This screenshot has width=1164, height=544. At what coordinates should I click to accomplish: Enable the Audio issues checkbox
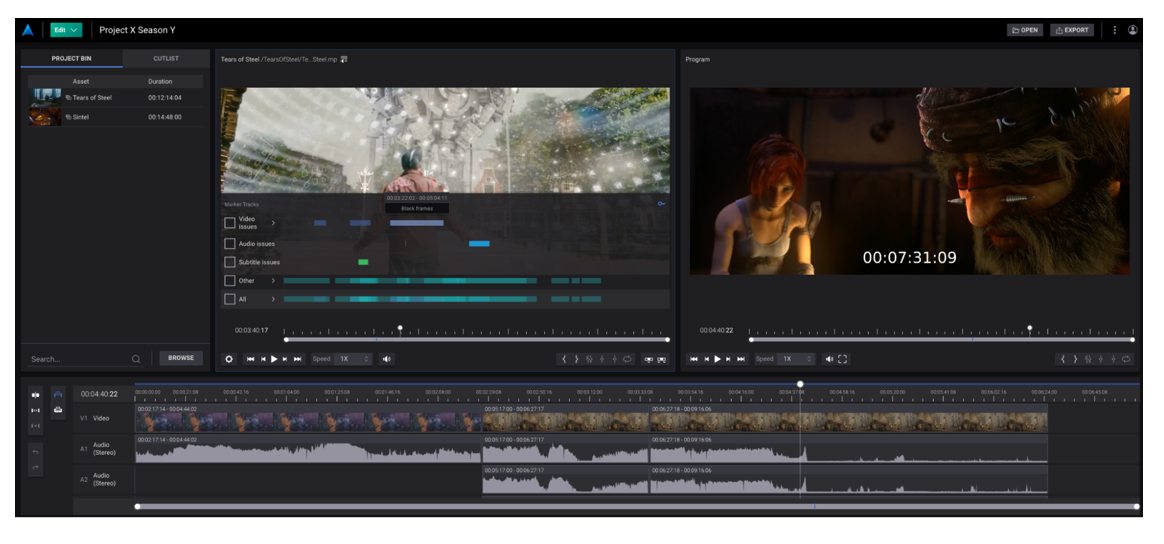pos(230,244)
